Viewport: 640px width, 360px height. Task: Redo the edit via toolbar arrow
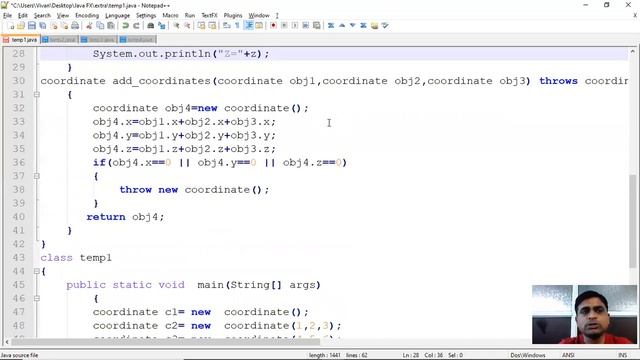[136, 26]
